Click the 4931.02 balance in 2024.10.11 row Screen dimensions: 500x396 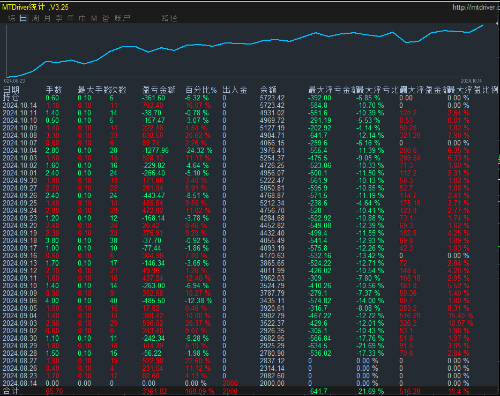(x=272, y=113)
